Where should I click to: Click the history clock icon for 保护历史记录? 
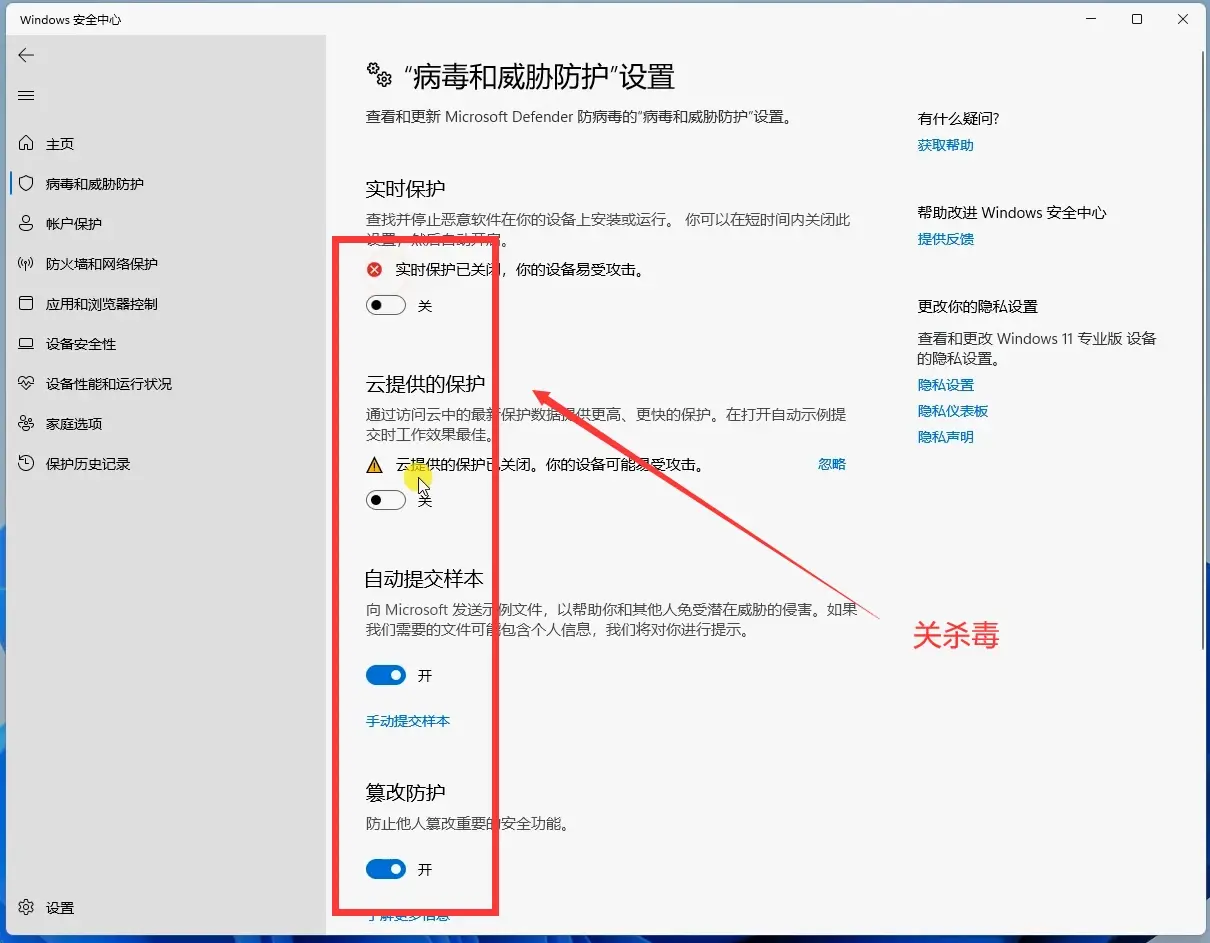[26, 464]
